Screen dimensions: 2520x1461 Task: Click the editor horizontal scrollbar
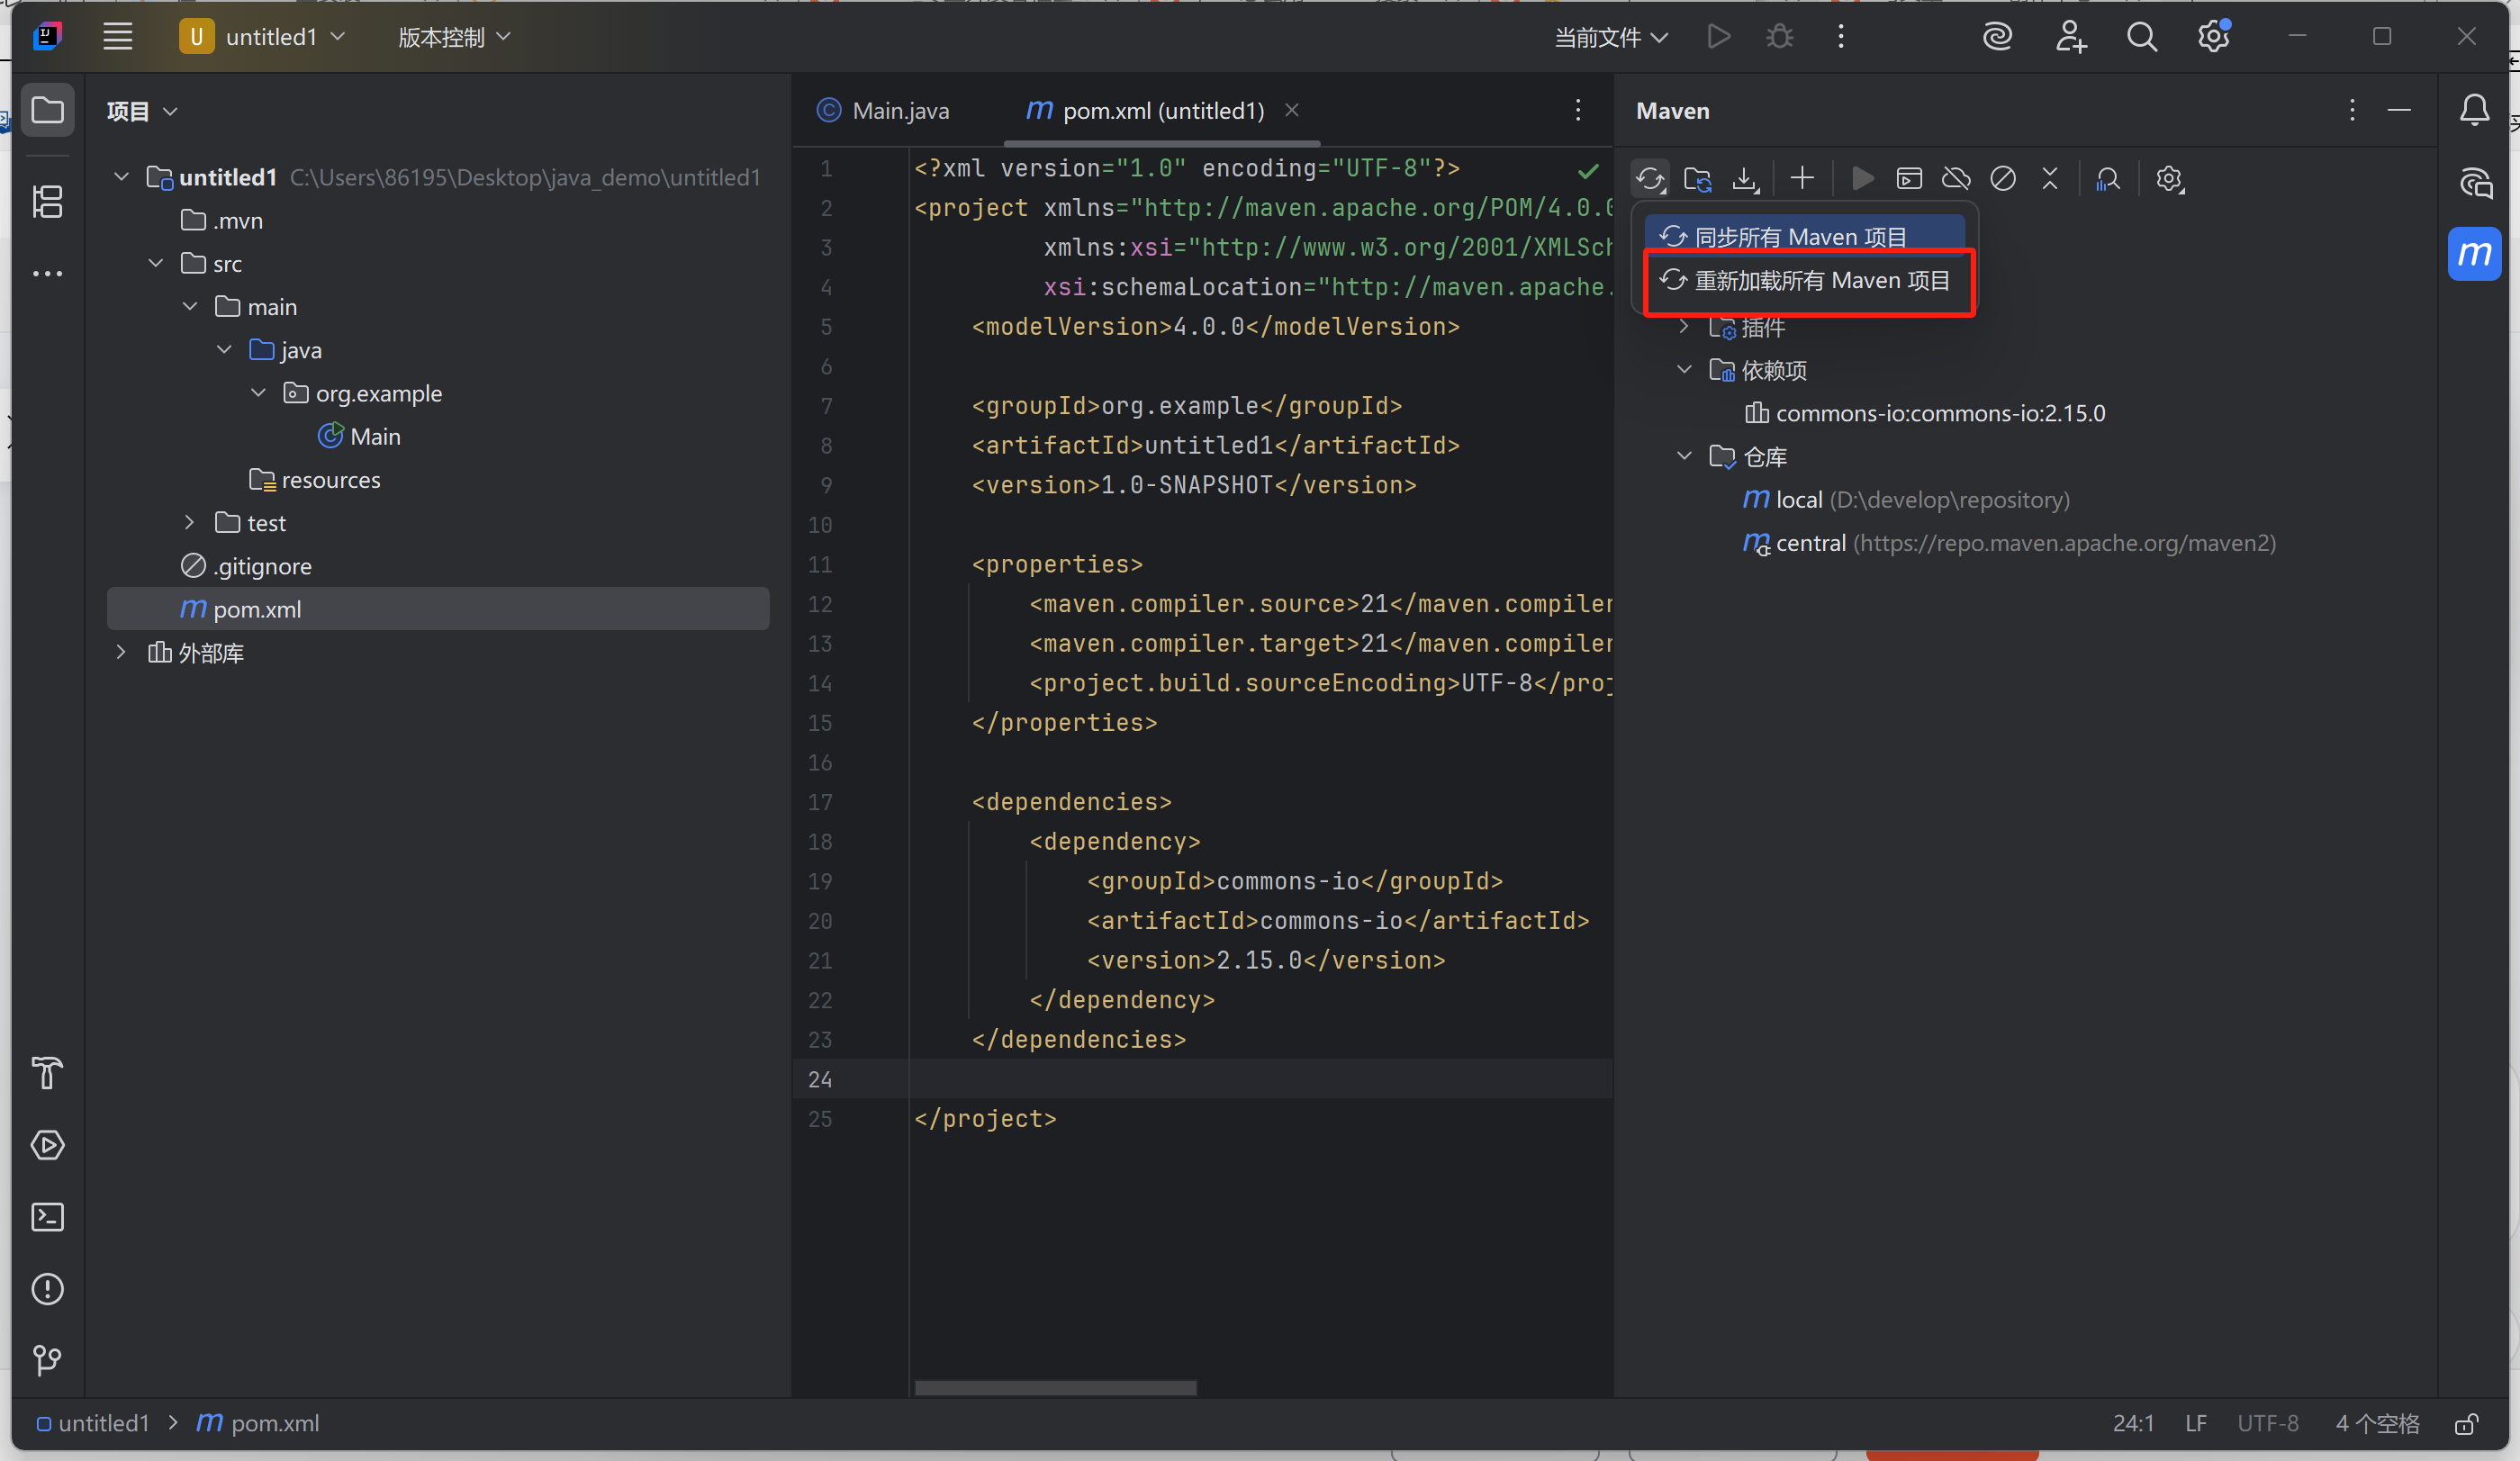pos(1055,1388)
